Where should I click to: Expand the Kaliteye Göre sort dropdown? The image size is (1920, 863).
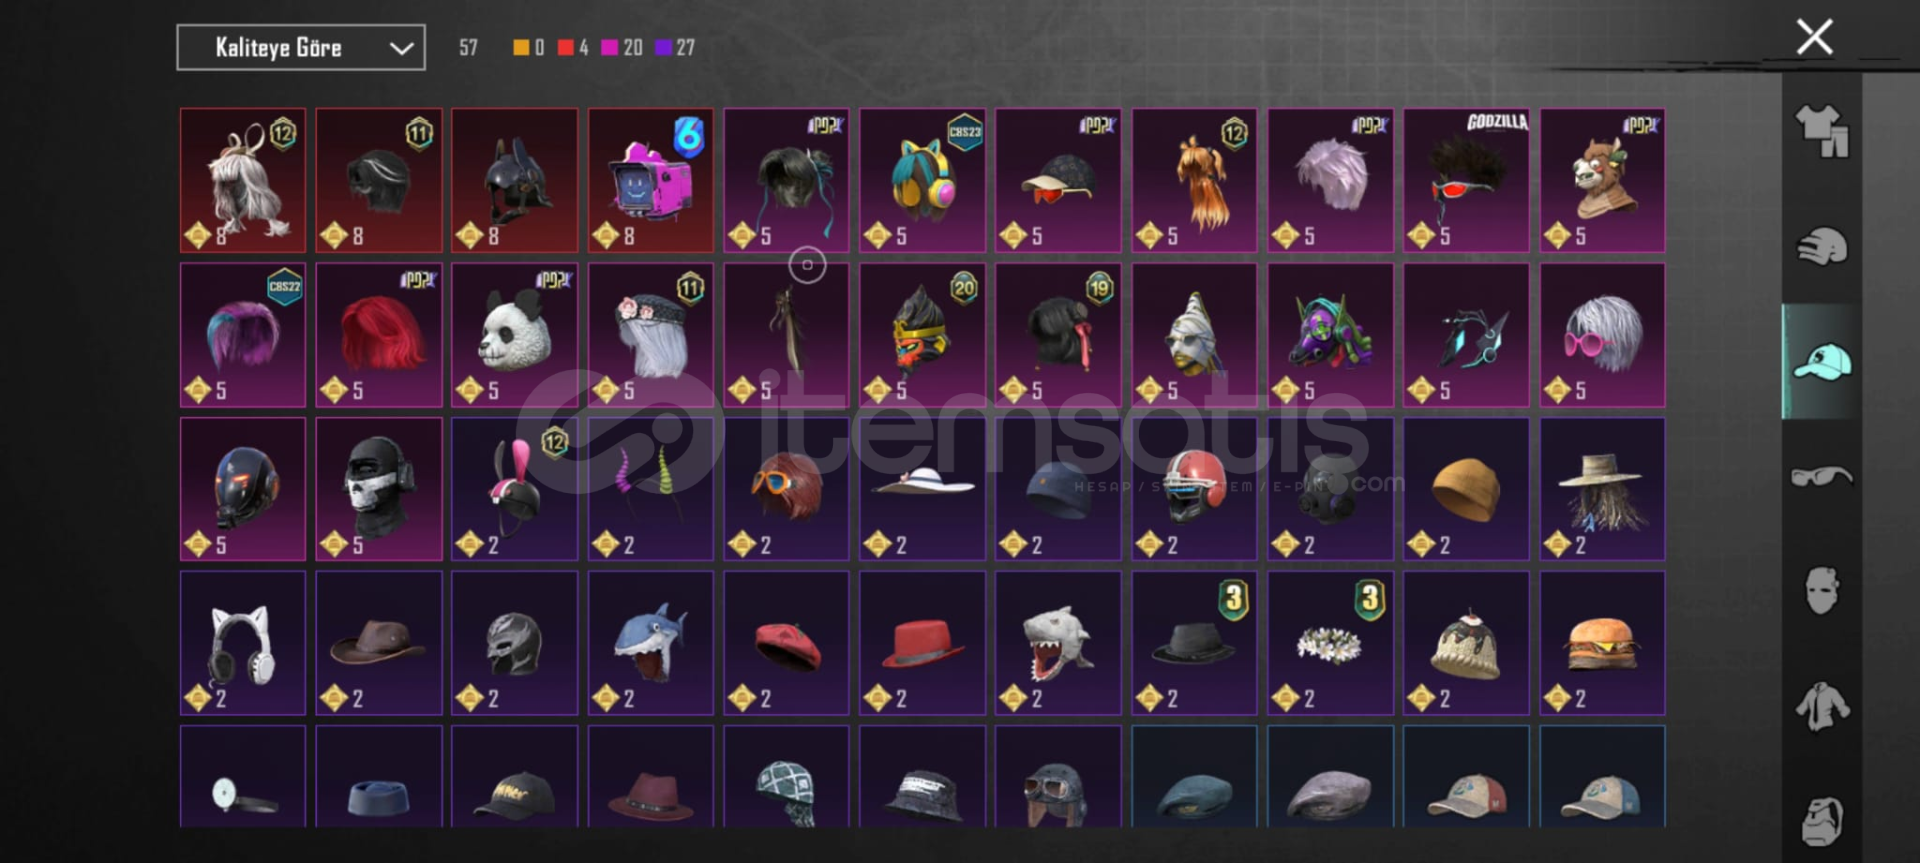301,47
